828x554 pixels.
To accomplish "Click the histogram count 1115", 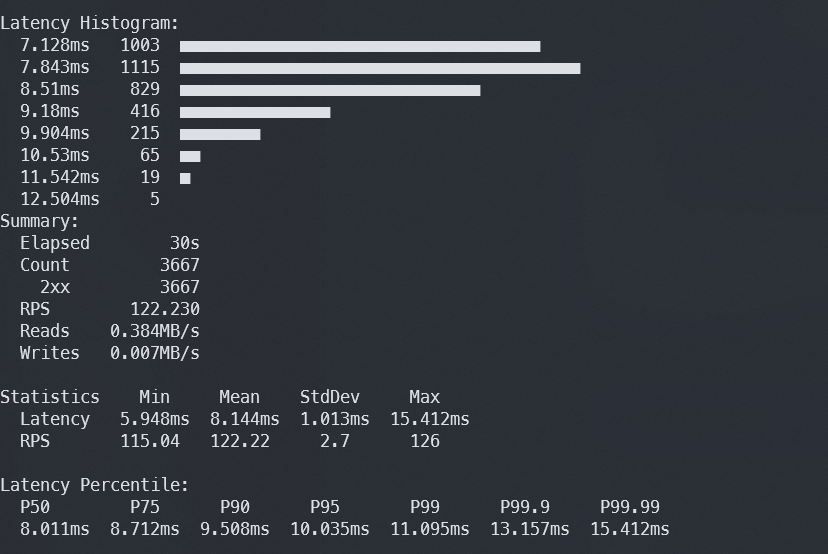I will click(140, 67).
